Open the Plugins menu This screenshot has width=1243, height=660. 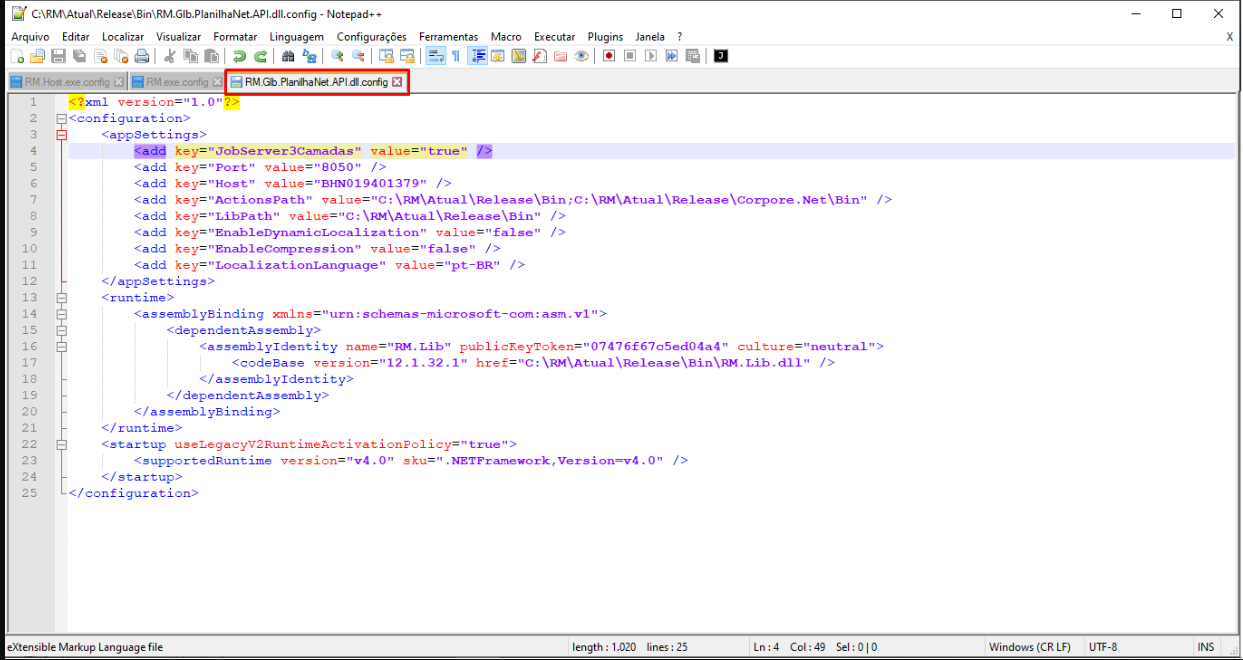[x=605, y=36]
